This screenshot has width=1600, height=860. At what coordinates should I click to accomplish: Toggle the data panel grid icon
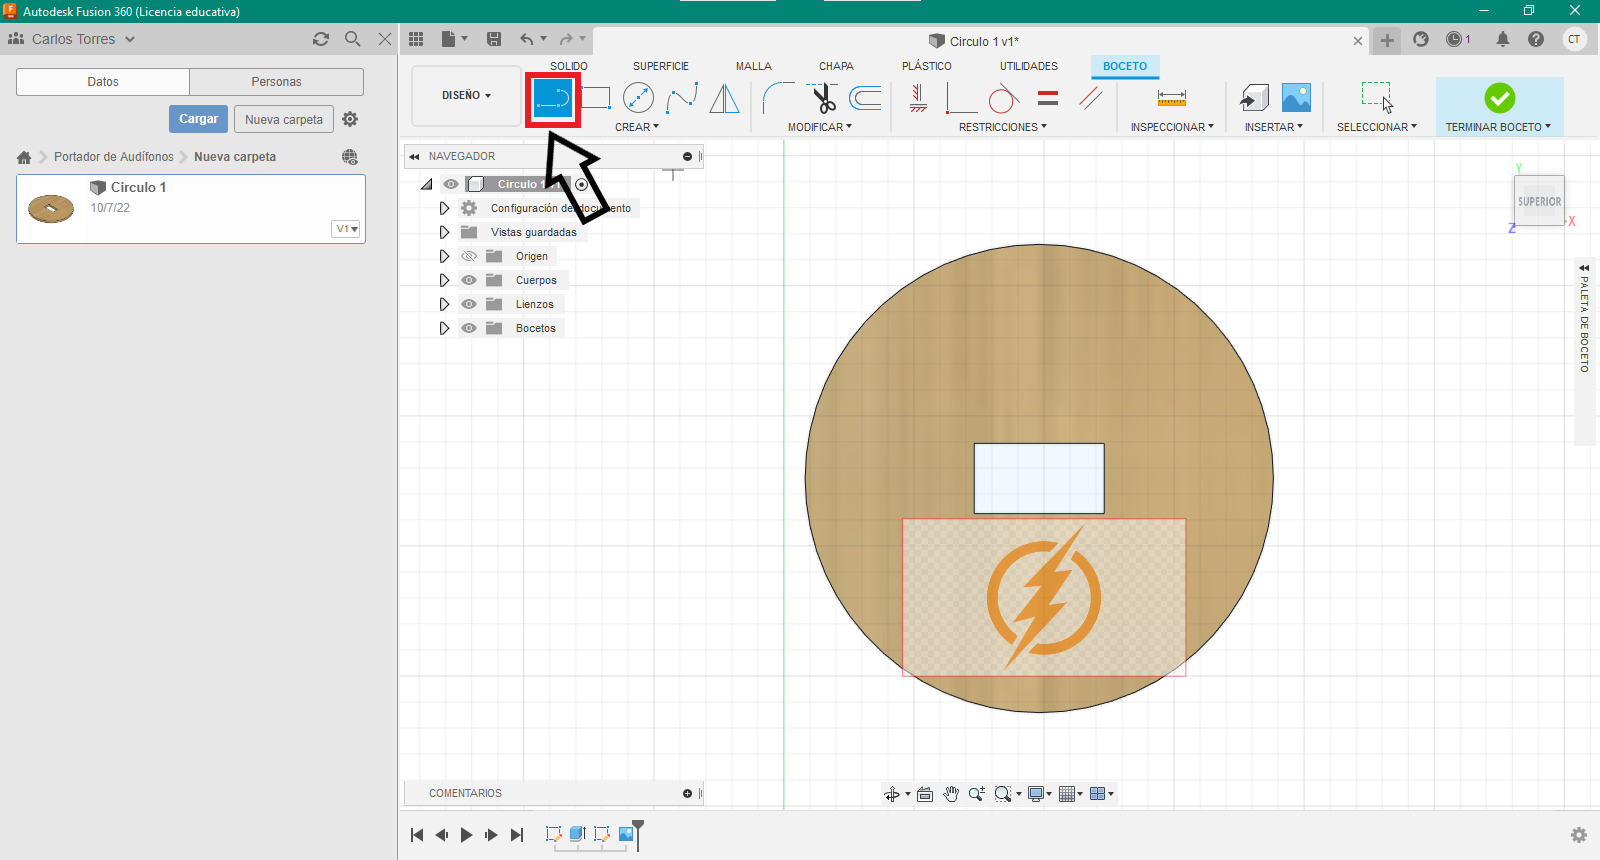416,39
